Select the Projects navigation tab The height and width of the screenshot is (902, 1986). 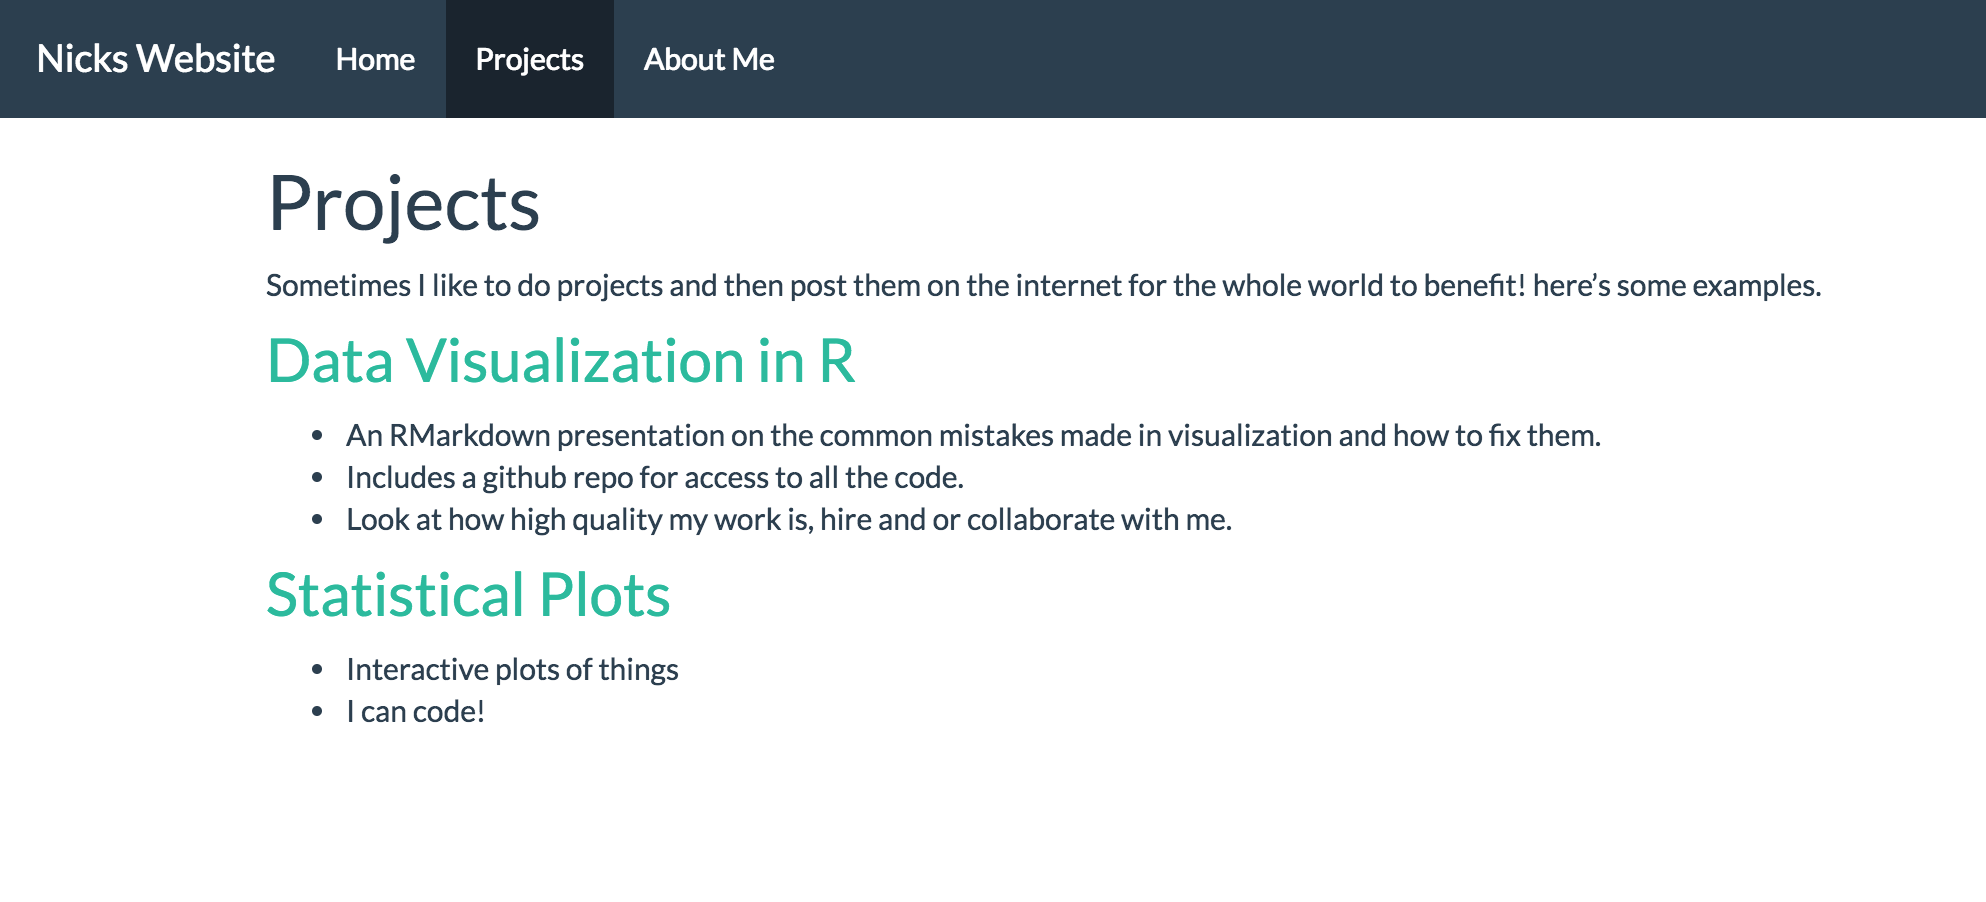coord(529,59)
